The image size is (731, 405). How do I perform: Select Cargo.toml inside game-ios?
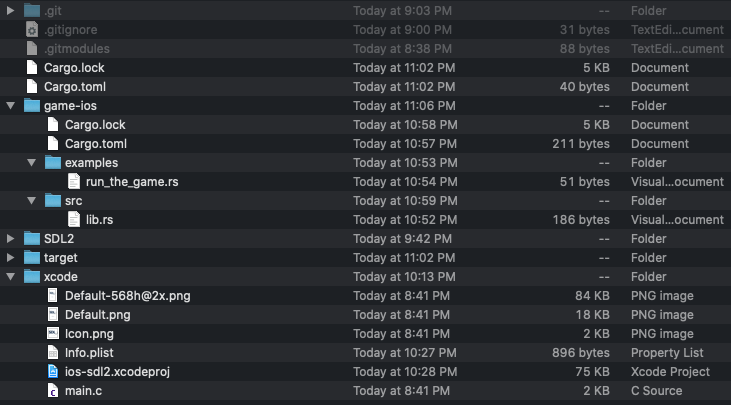click(x=95, y=144)
